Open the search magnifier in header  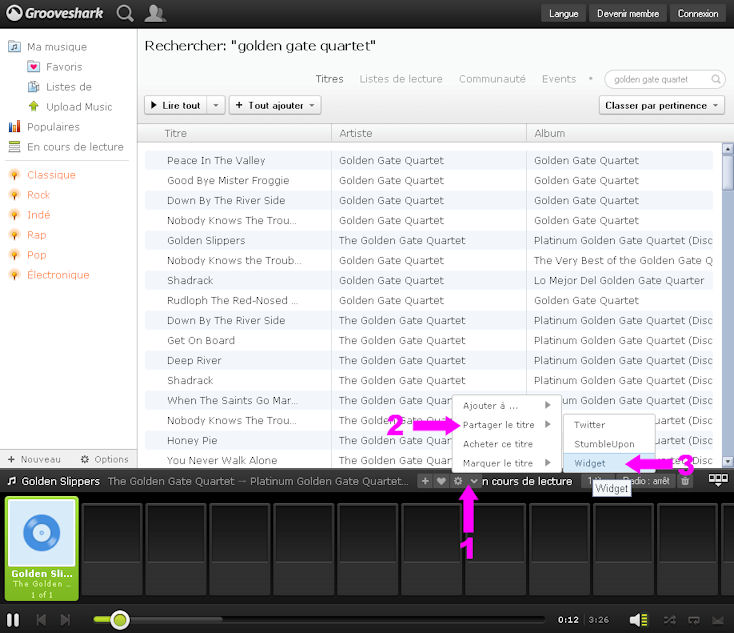click(x=125, y=13)
